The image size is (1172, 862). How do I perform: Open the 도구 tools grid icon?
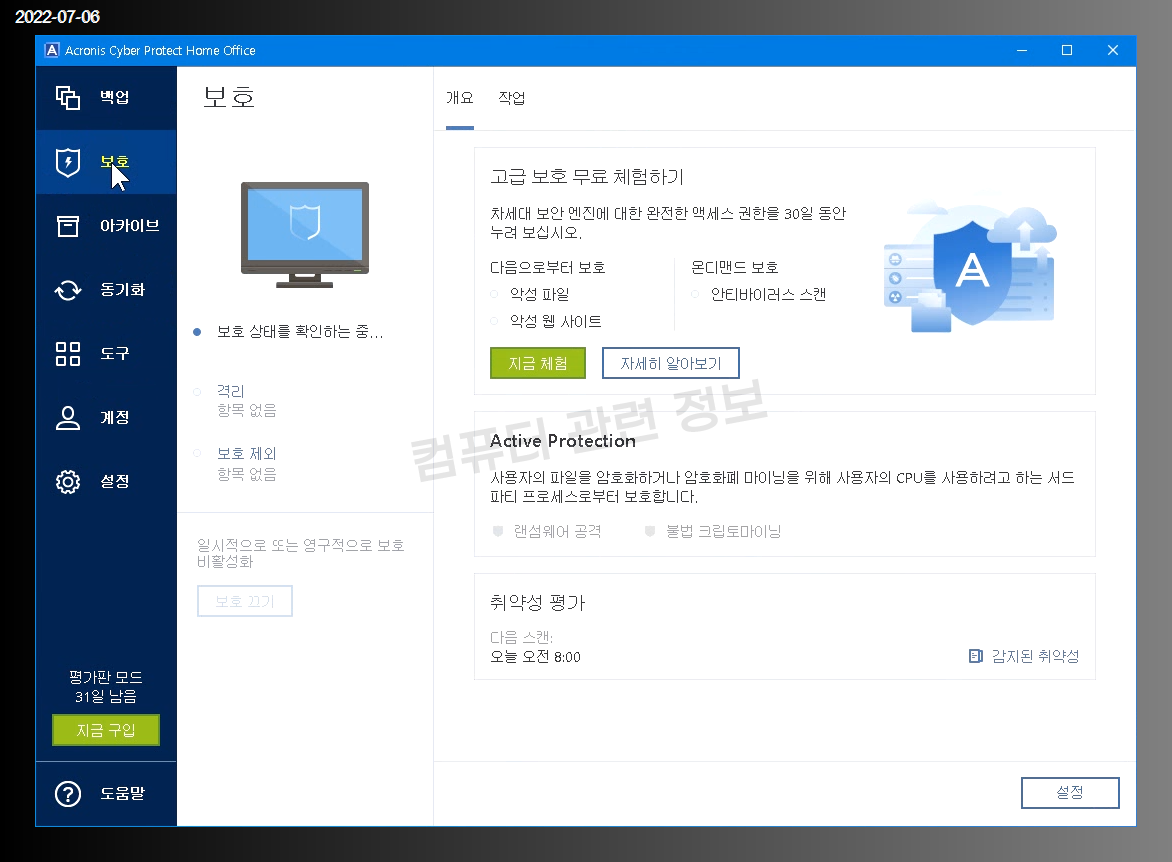pos(67,354)
